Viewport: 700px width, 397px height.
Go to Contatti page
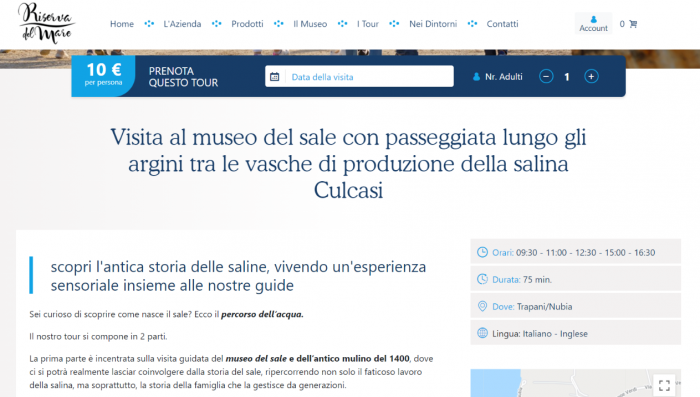502,24
